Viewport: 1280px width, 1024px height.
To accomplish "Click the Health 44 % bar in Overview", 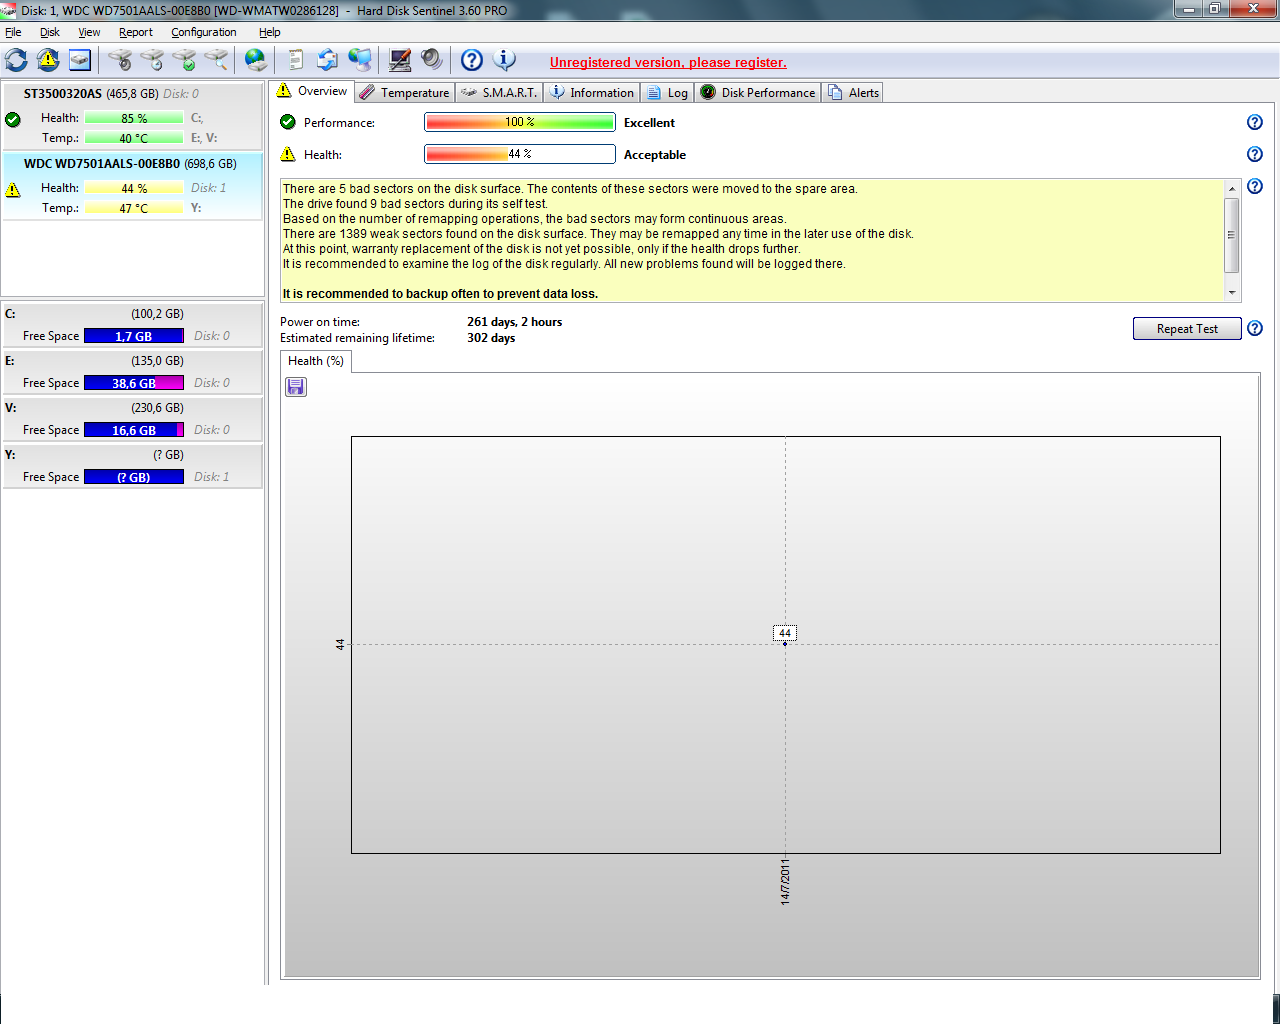I will [x=520, y=154].
